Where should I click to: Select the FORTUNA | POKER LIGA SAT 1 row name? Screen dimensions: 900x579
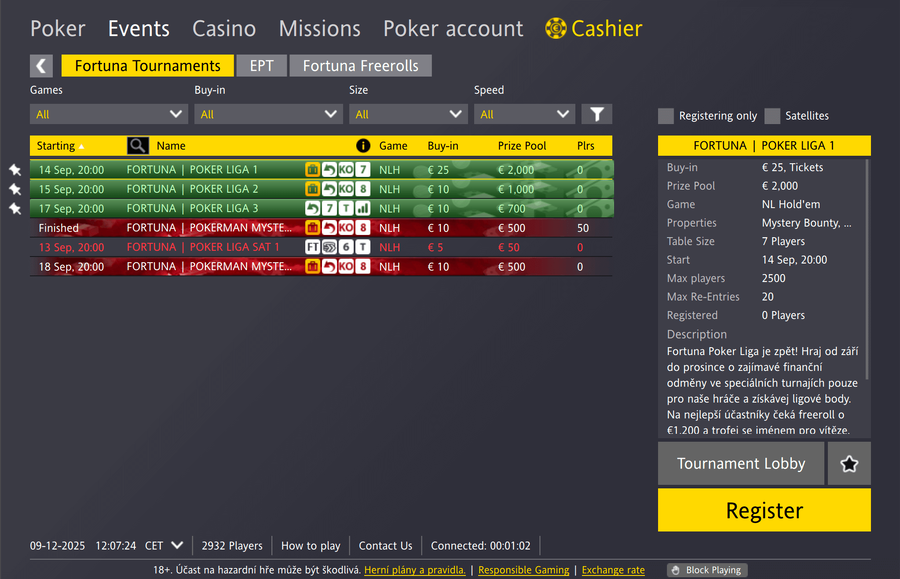pyautogui.click(x=203, y=247)
